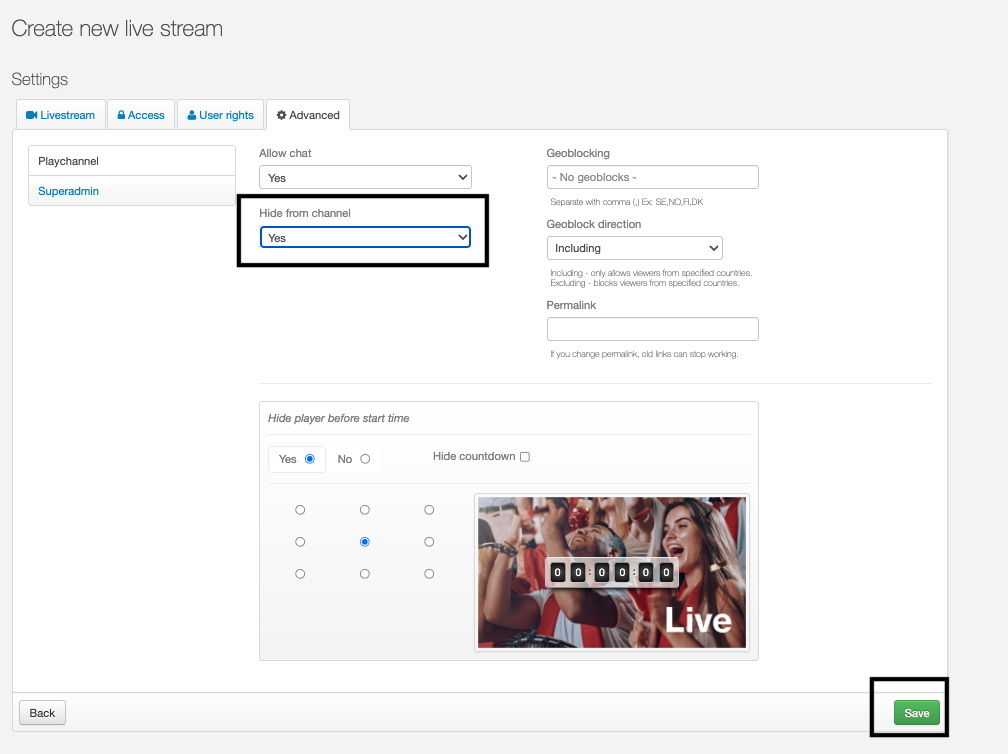The height and width of the screenshot is (754, 1008).
Task: Click the Back button
Action: [42, 713]
